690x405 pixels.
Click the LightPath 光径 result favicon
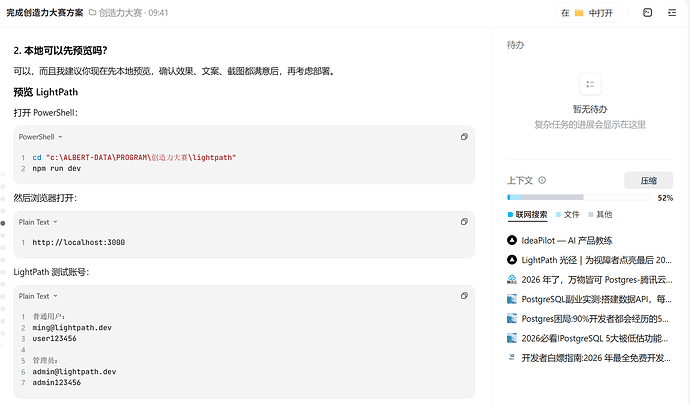pyautogui.click(x=512, y=260)
